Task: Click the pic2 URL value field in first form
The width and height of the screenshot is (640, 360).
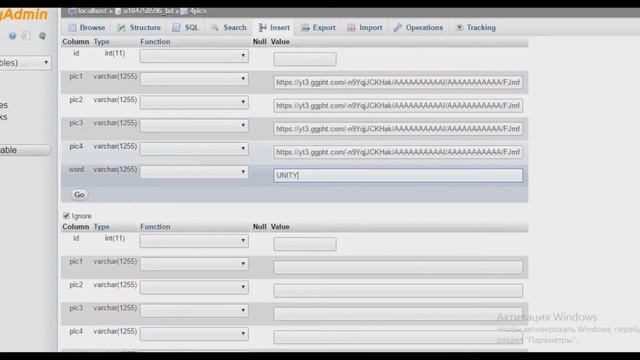Action: [x=398, y=106]
